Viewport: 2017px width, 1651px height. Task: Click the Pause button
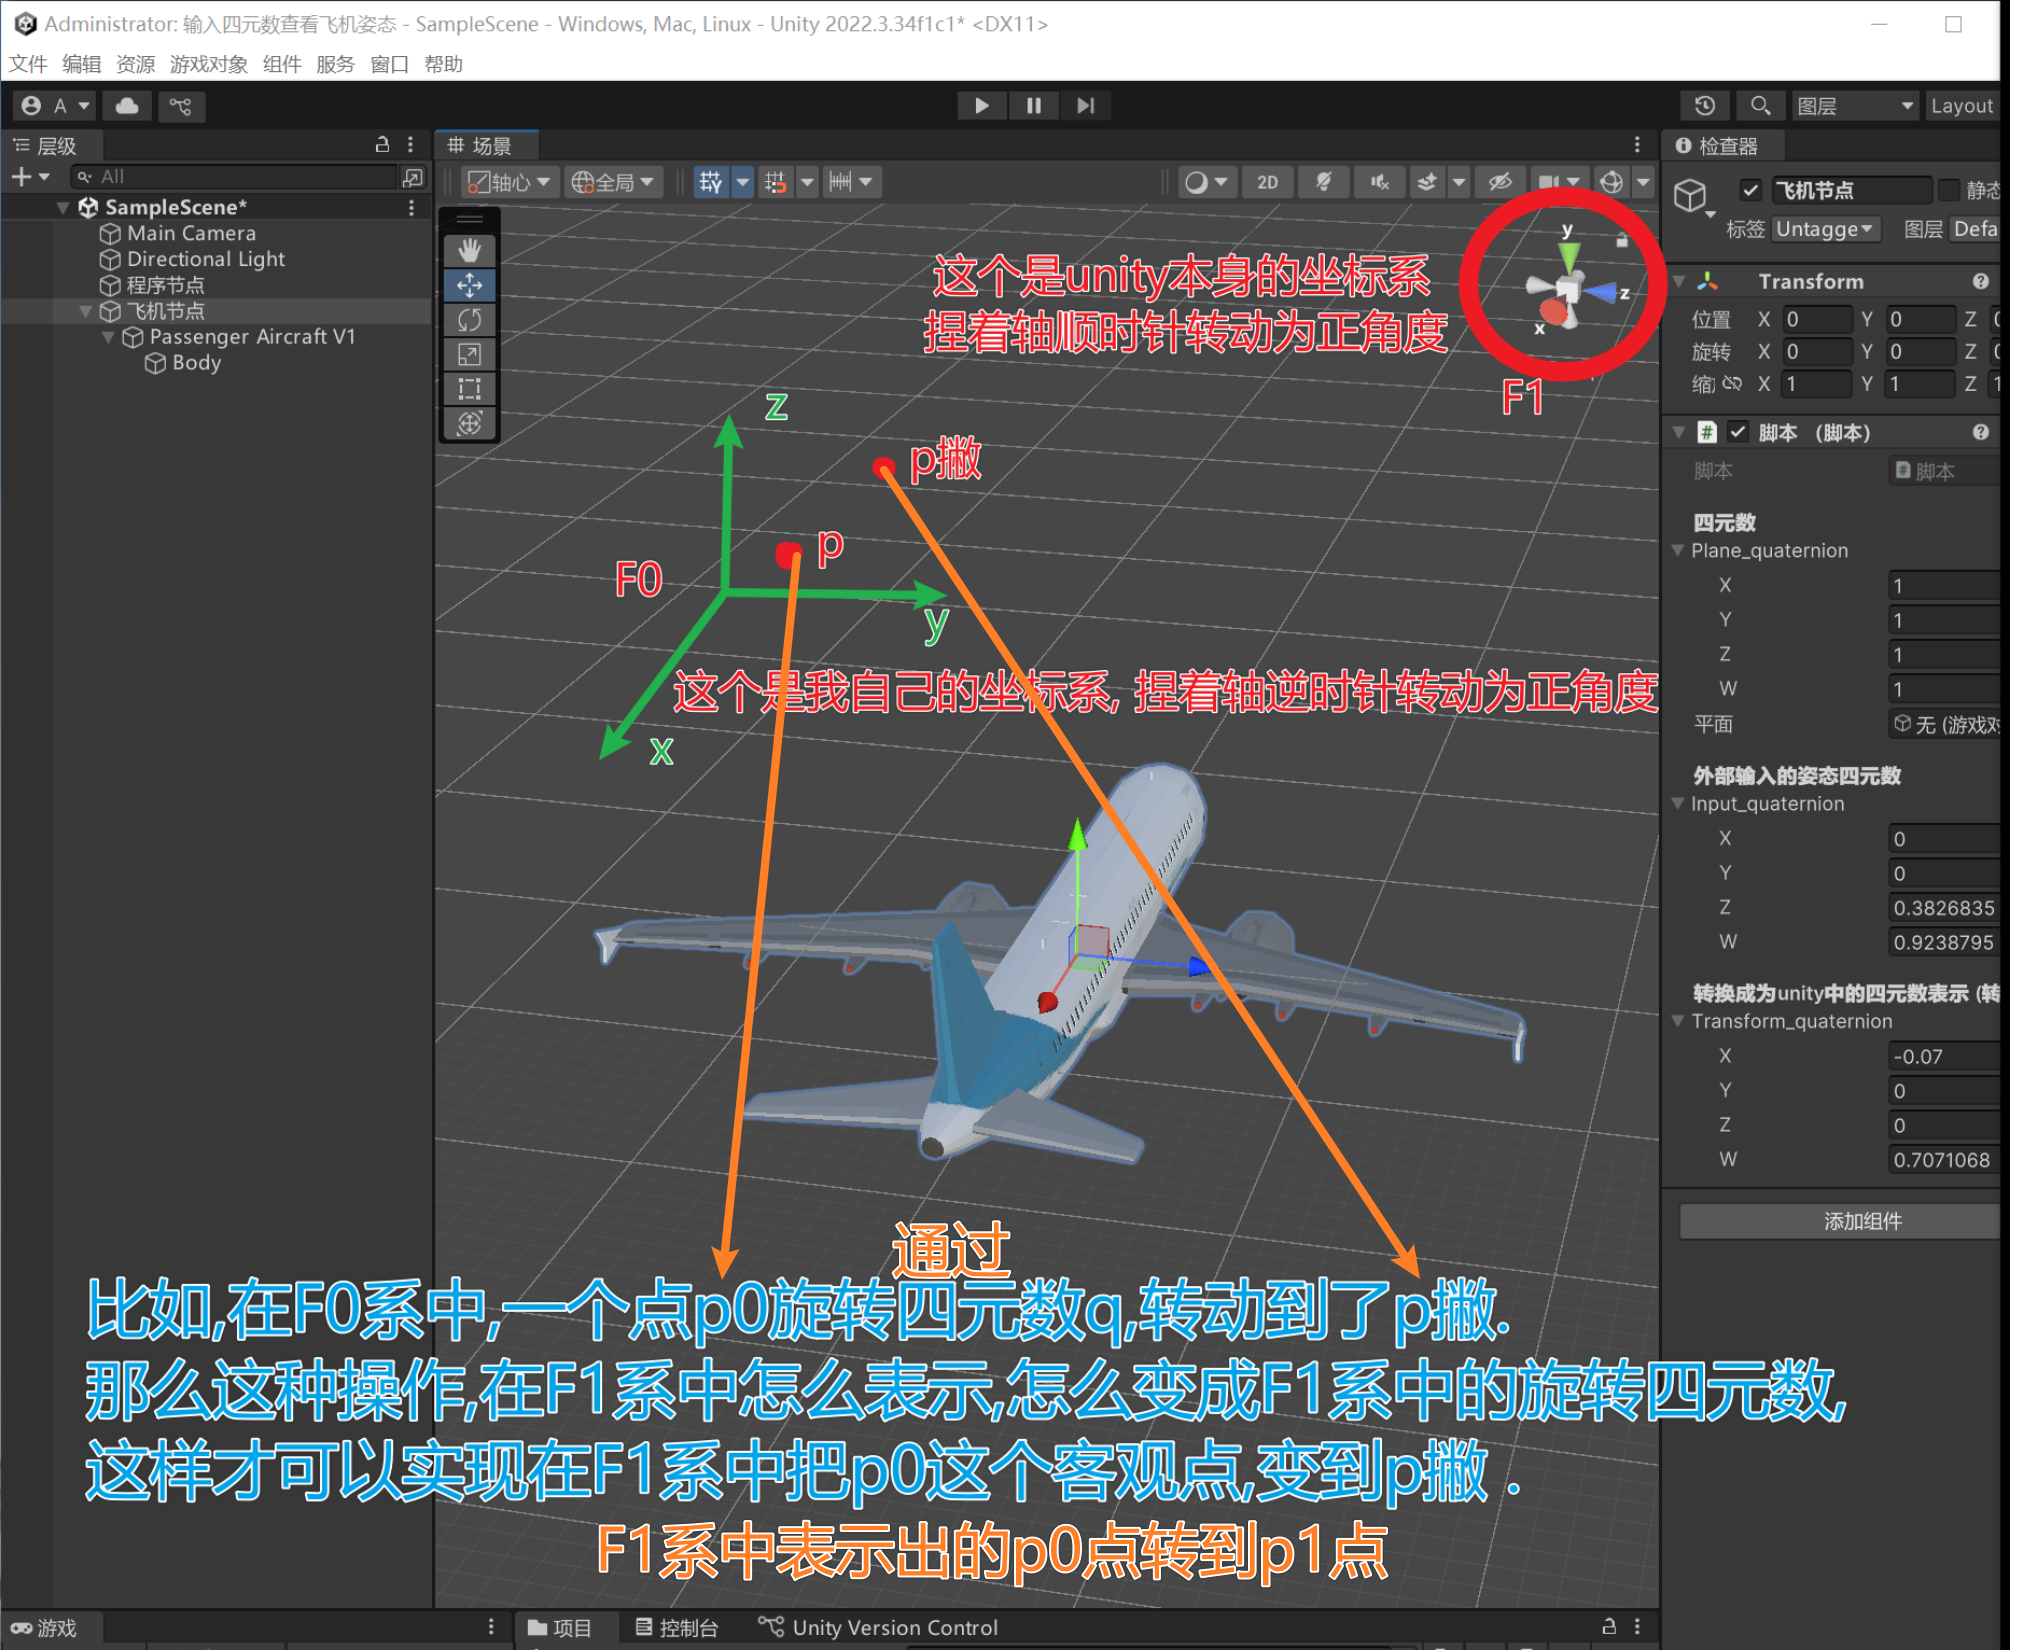[1034, 106]
